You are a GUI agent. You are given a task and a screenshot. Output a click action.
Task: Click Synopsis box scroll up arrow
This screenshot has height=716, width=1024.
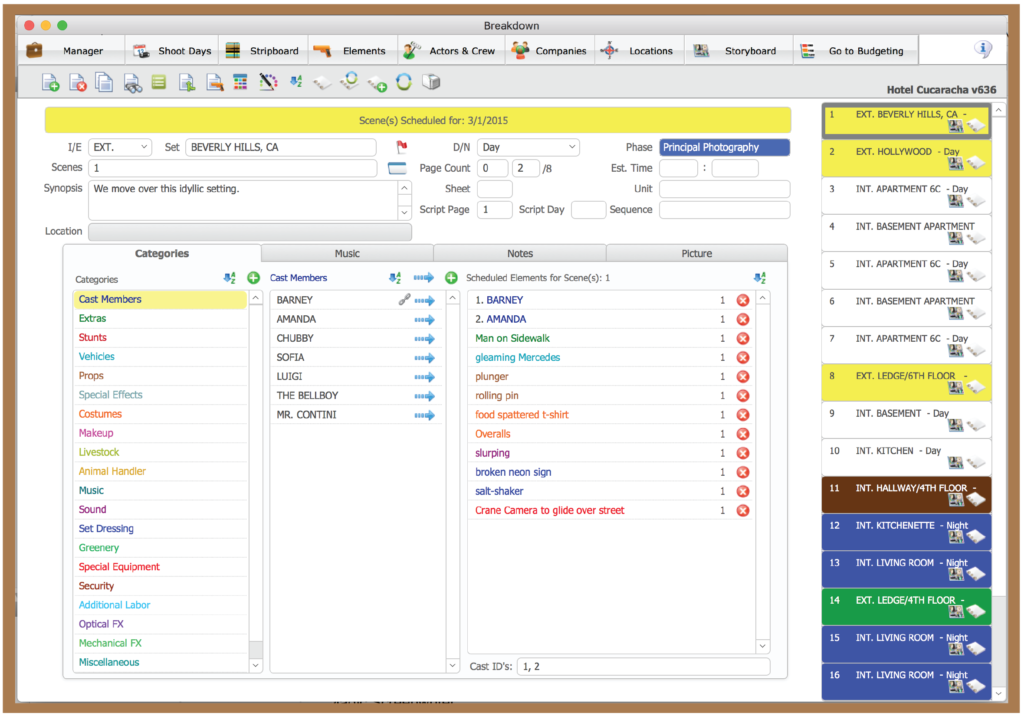click(404, 188)
